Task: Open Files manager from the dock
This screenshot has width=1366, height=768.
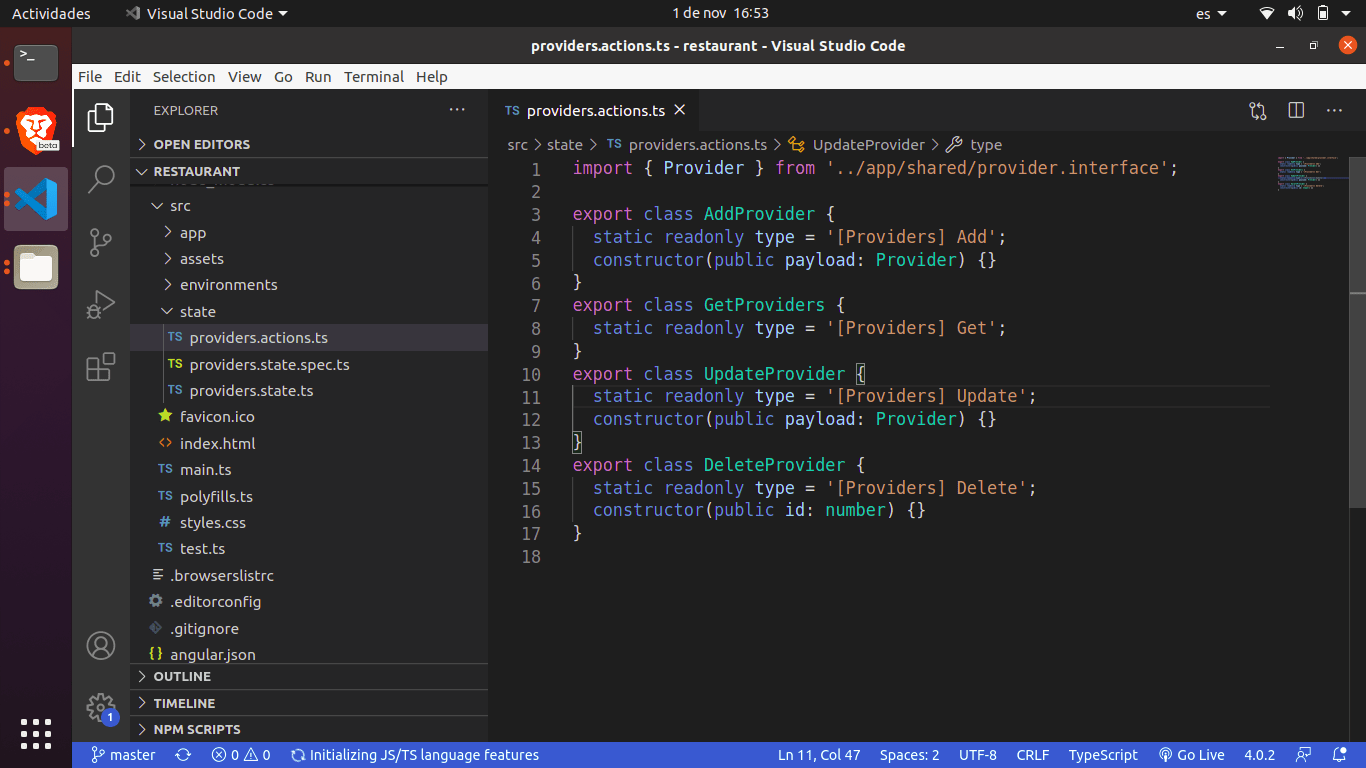Action: pyautogui.click(x=36, y=267)
